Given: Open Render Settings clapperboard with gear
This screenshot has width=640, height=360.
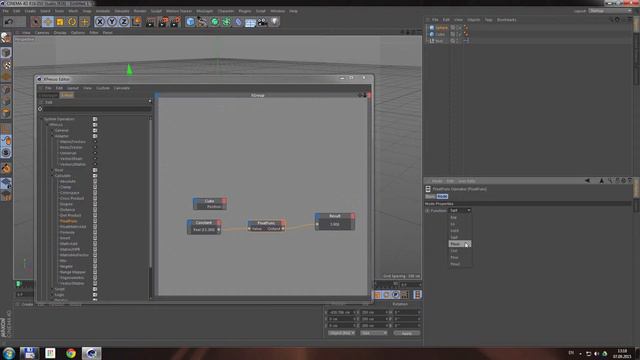Looking at the screenshot, I should pos(176,21).
